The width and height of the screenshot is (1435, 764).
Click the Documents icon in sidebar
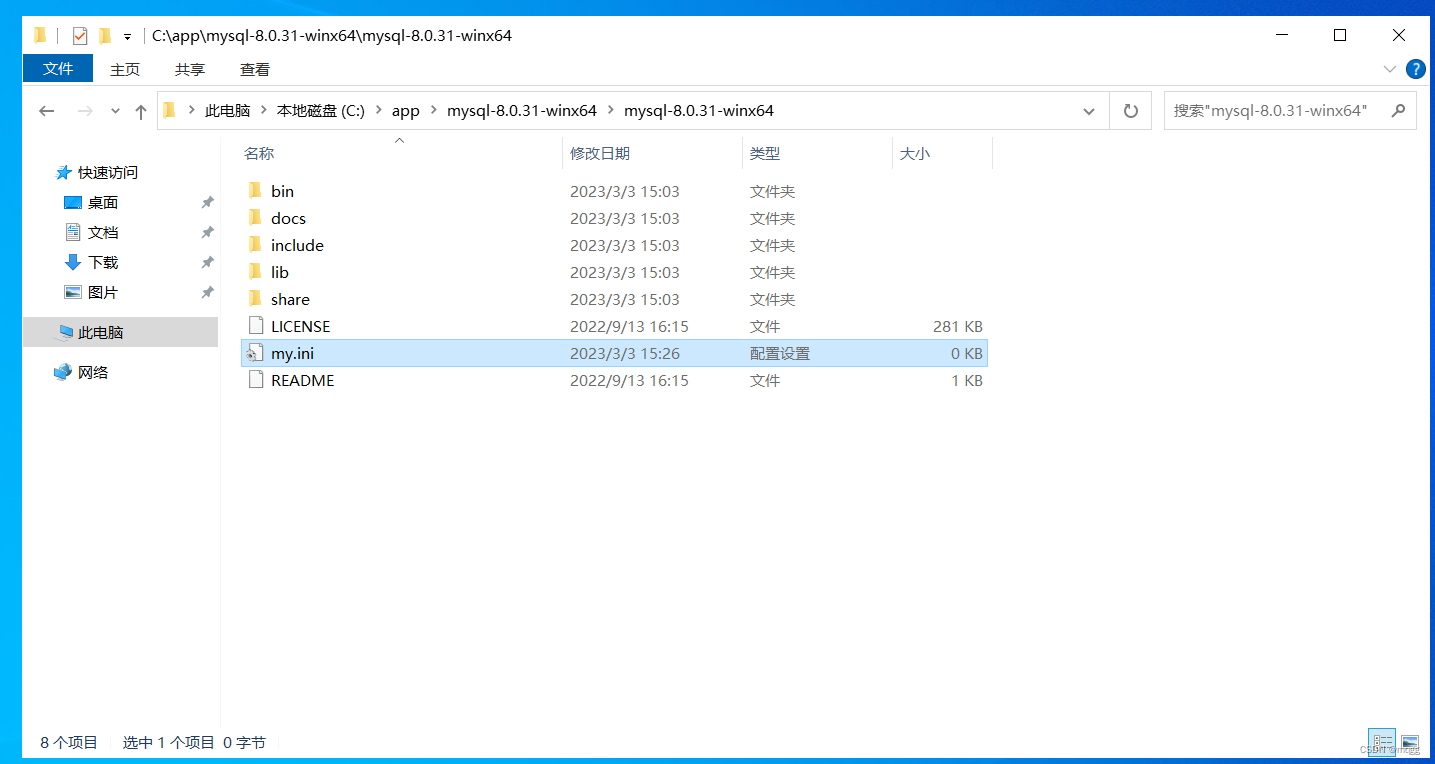[x=72, y=232]
